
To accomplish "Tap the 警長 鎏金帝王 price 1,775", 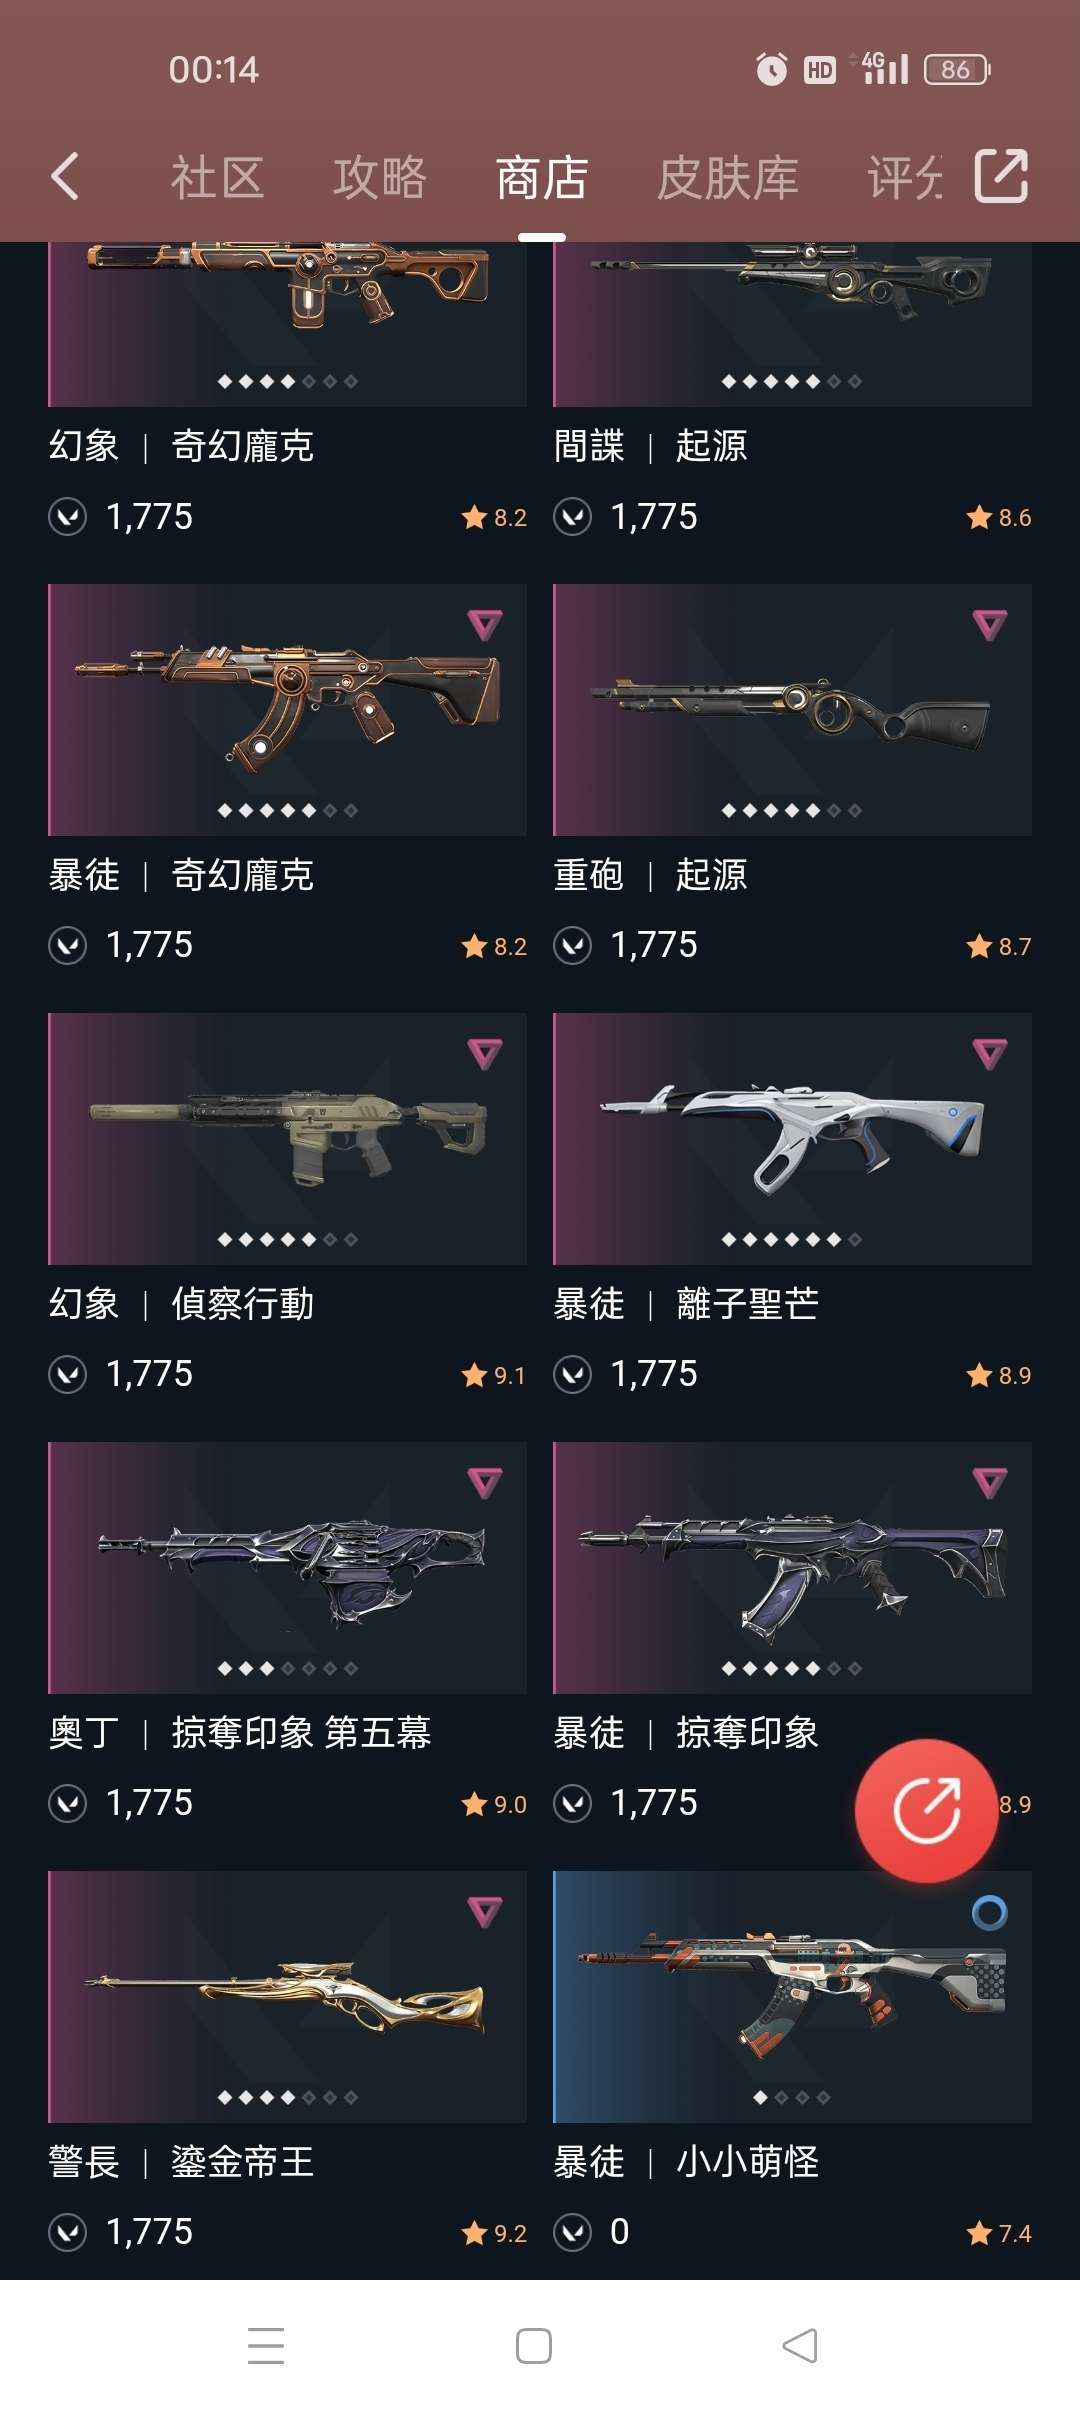I will click(149, 2232).
